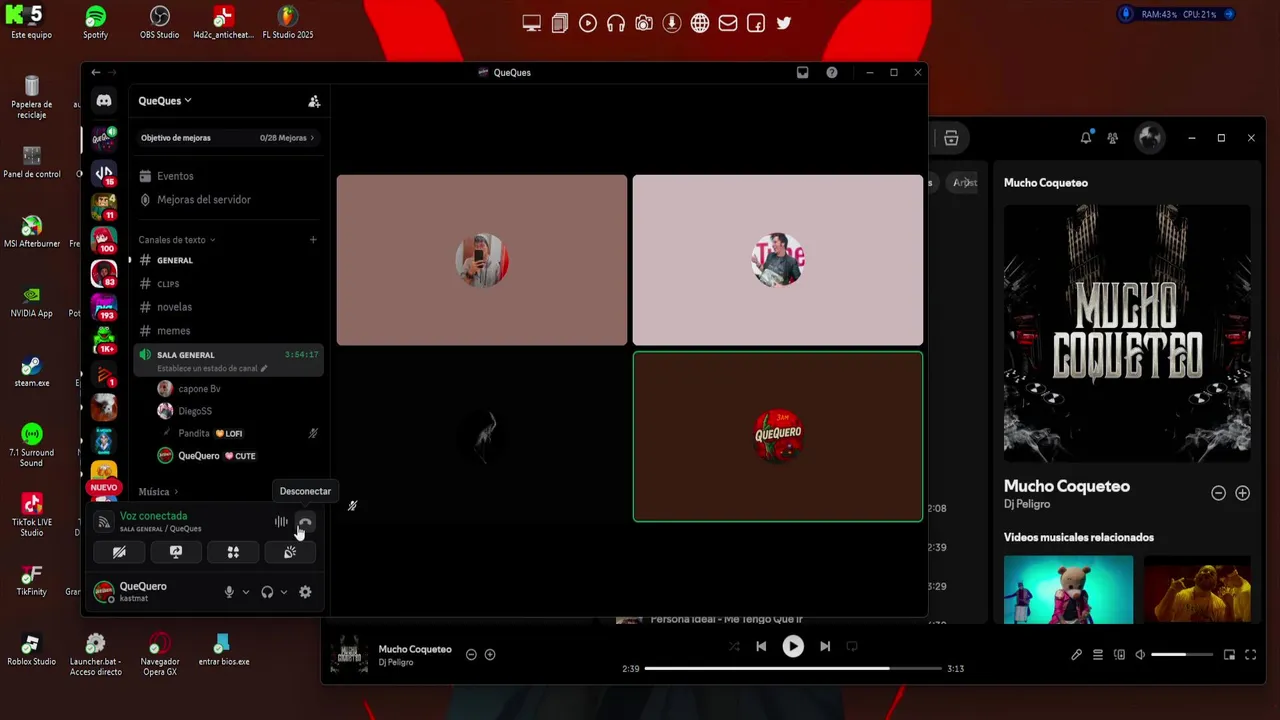This screenshot has height=720, width=1280.
Task: Mute Spotify volume speaker
Action: (x=1140, y=655)
